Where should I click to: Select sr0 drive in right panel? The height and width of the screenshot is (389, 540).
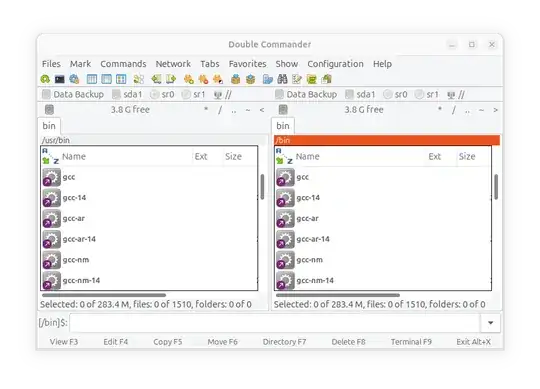click(396, 94)
